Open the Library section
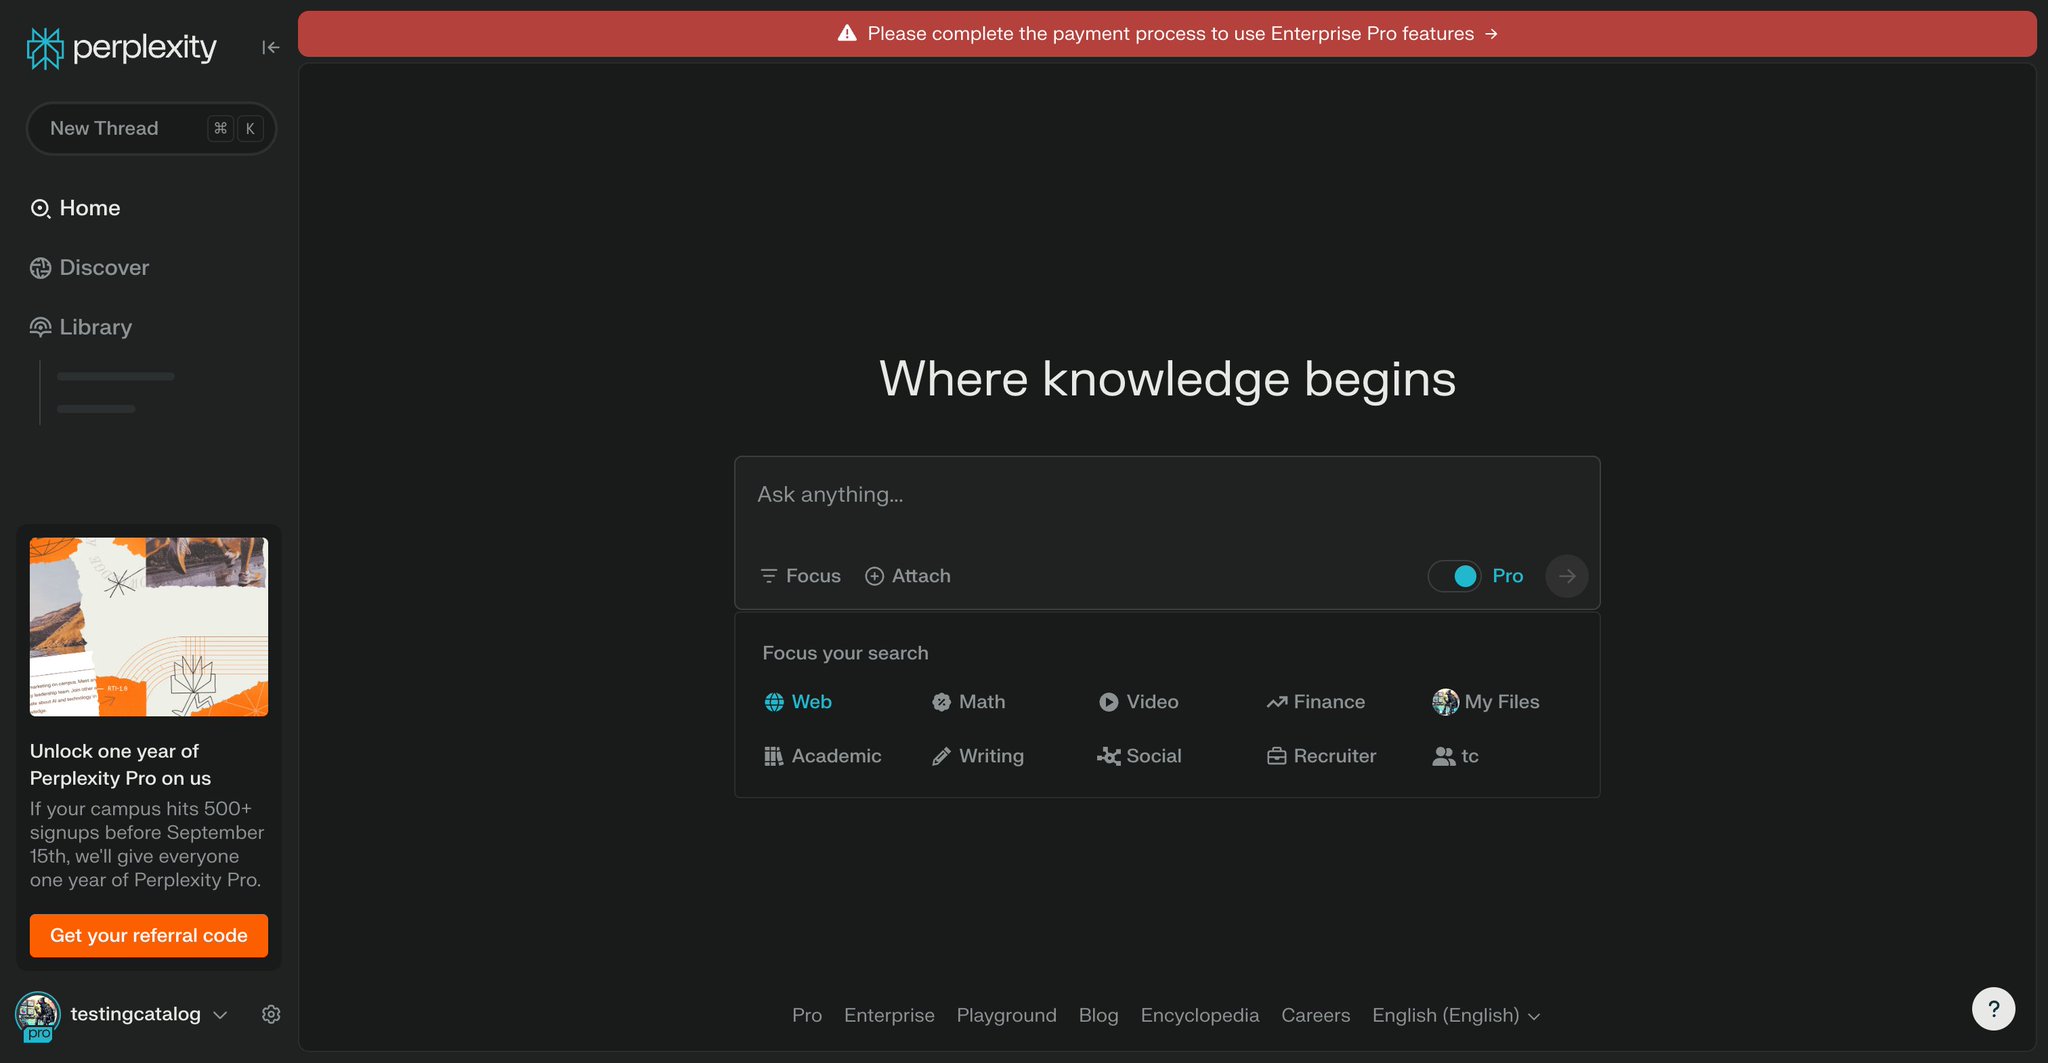The width and height of the screenshot is (2048, 1063). 81,327
